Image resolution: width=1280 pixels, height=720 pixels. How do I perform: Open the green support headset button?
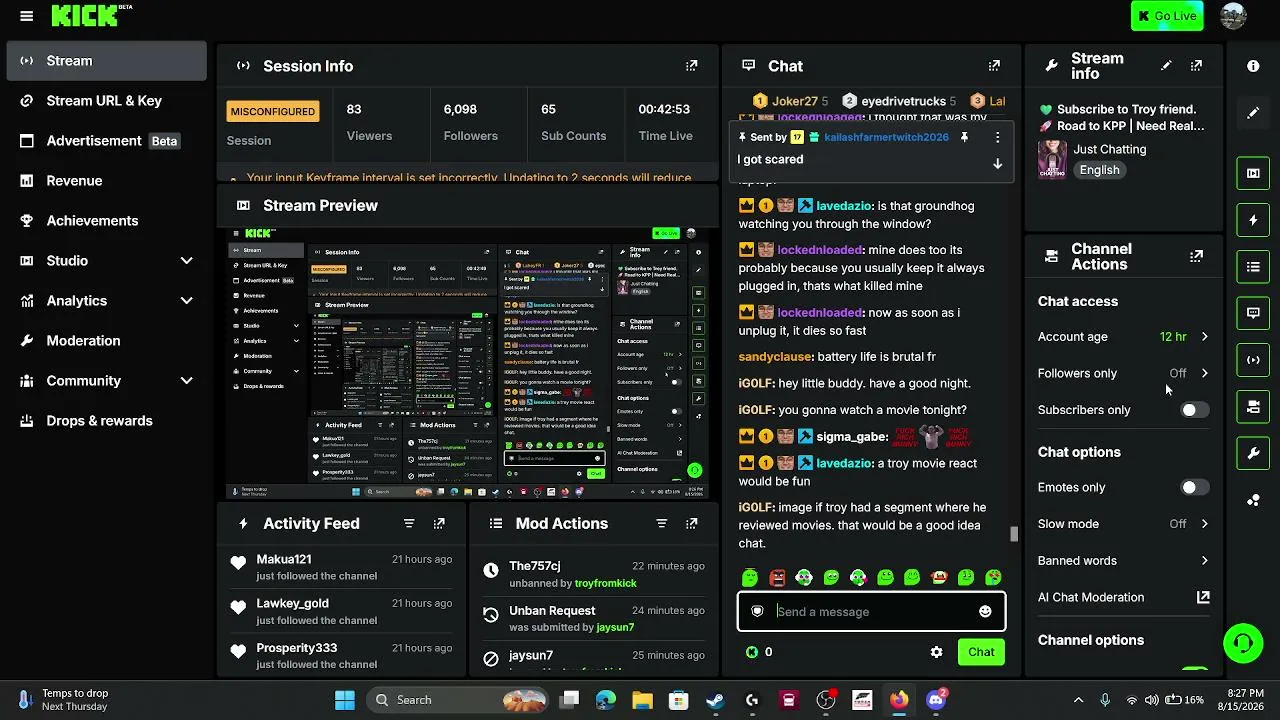click(1243, 643)
